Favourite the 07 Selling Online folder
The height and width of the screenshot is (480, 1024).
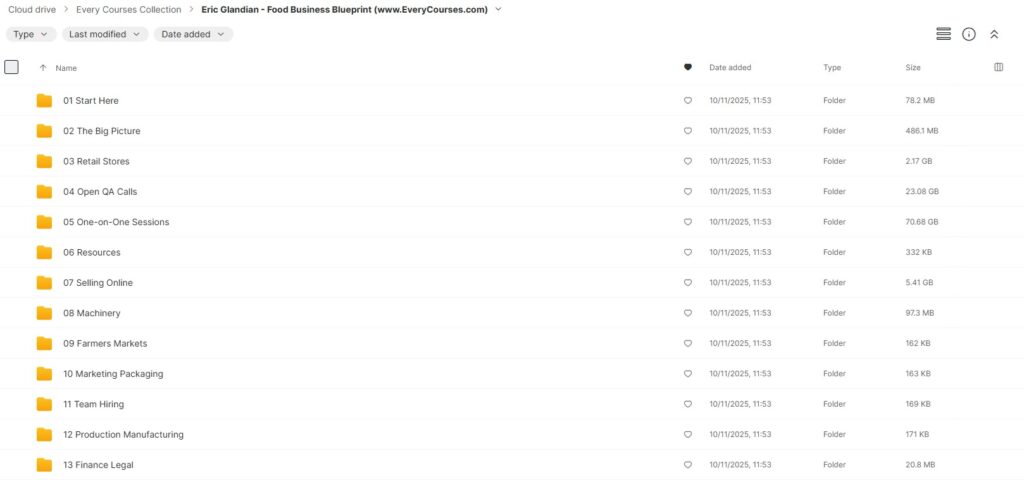click(x=687, y=283)
